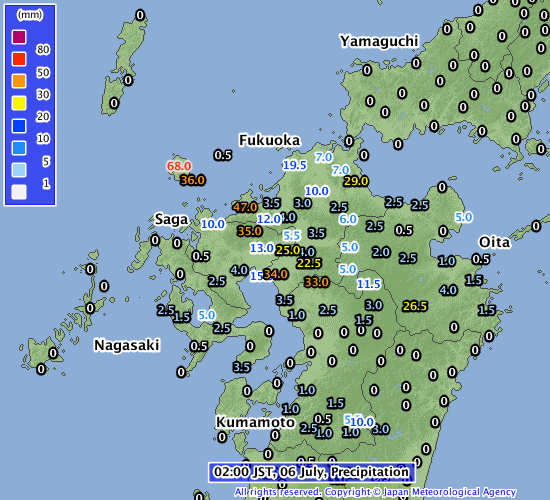
Task: Click the 68.0 red rainfall reading
Action: 179,166
